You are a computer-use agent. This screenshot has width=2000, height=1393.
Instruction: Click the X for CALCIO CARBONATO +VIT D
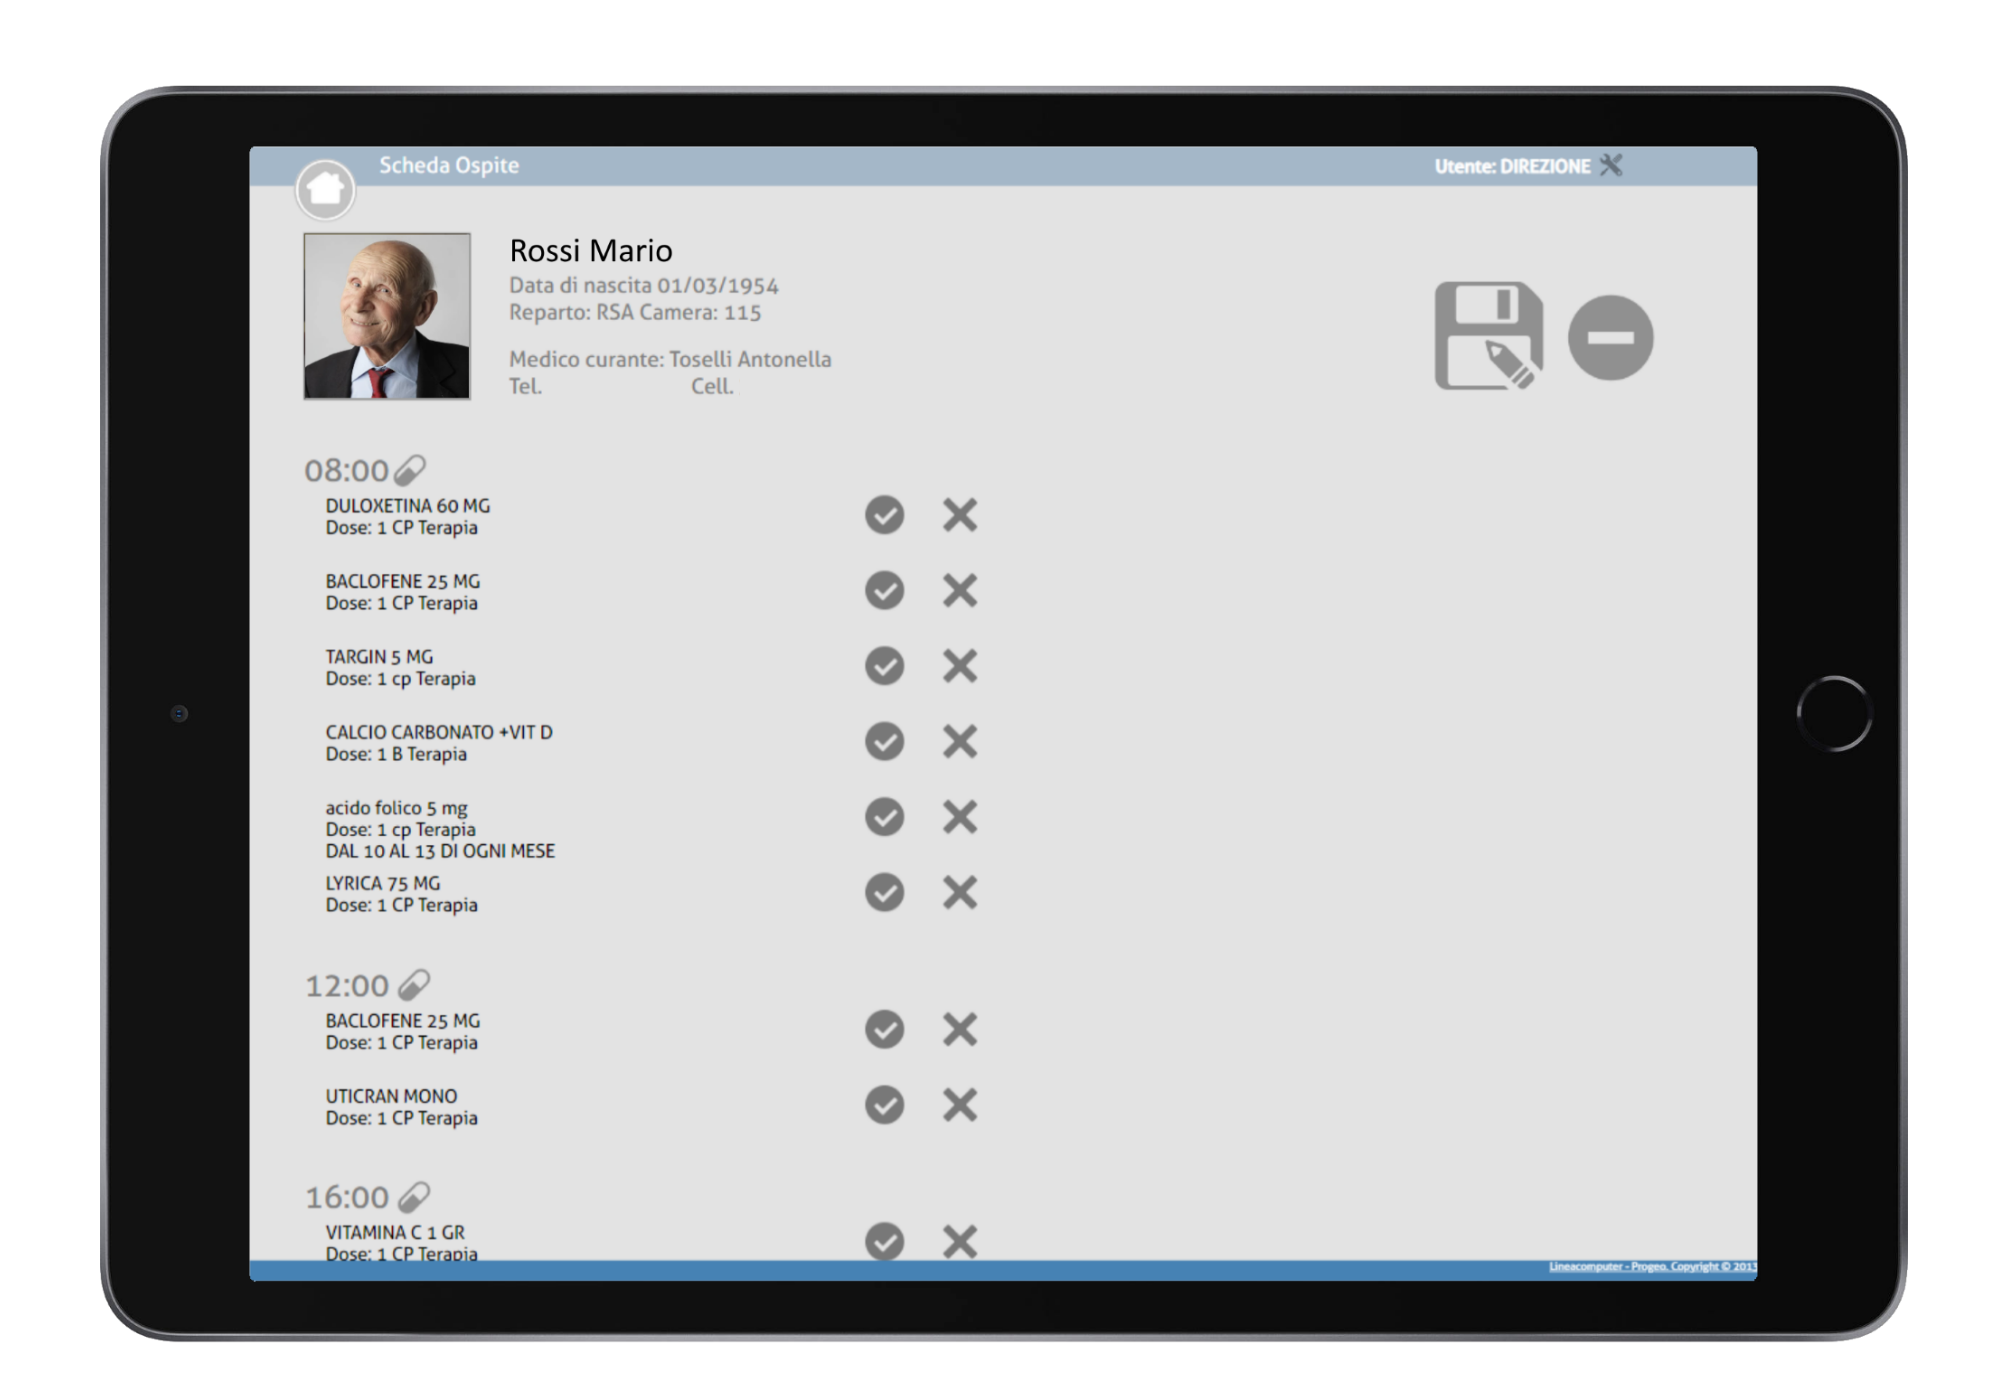pyautogui.click(x=960, y=741)
